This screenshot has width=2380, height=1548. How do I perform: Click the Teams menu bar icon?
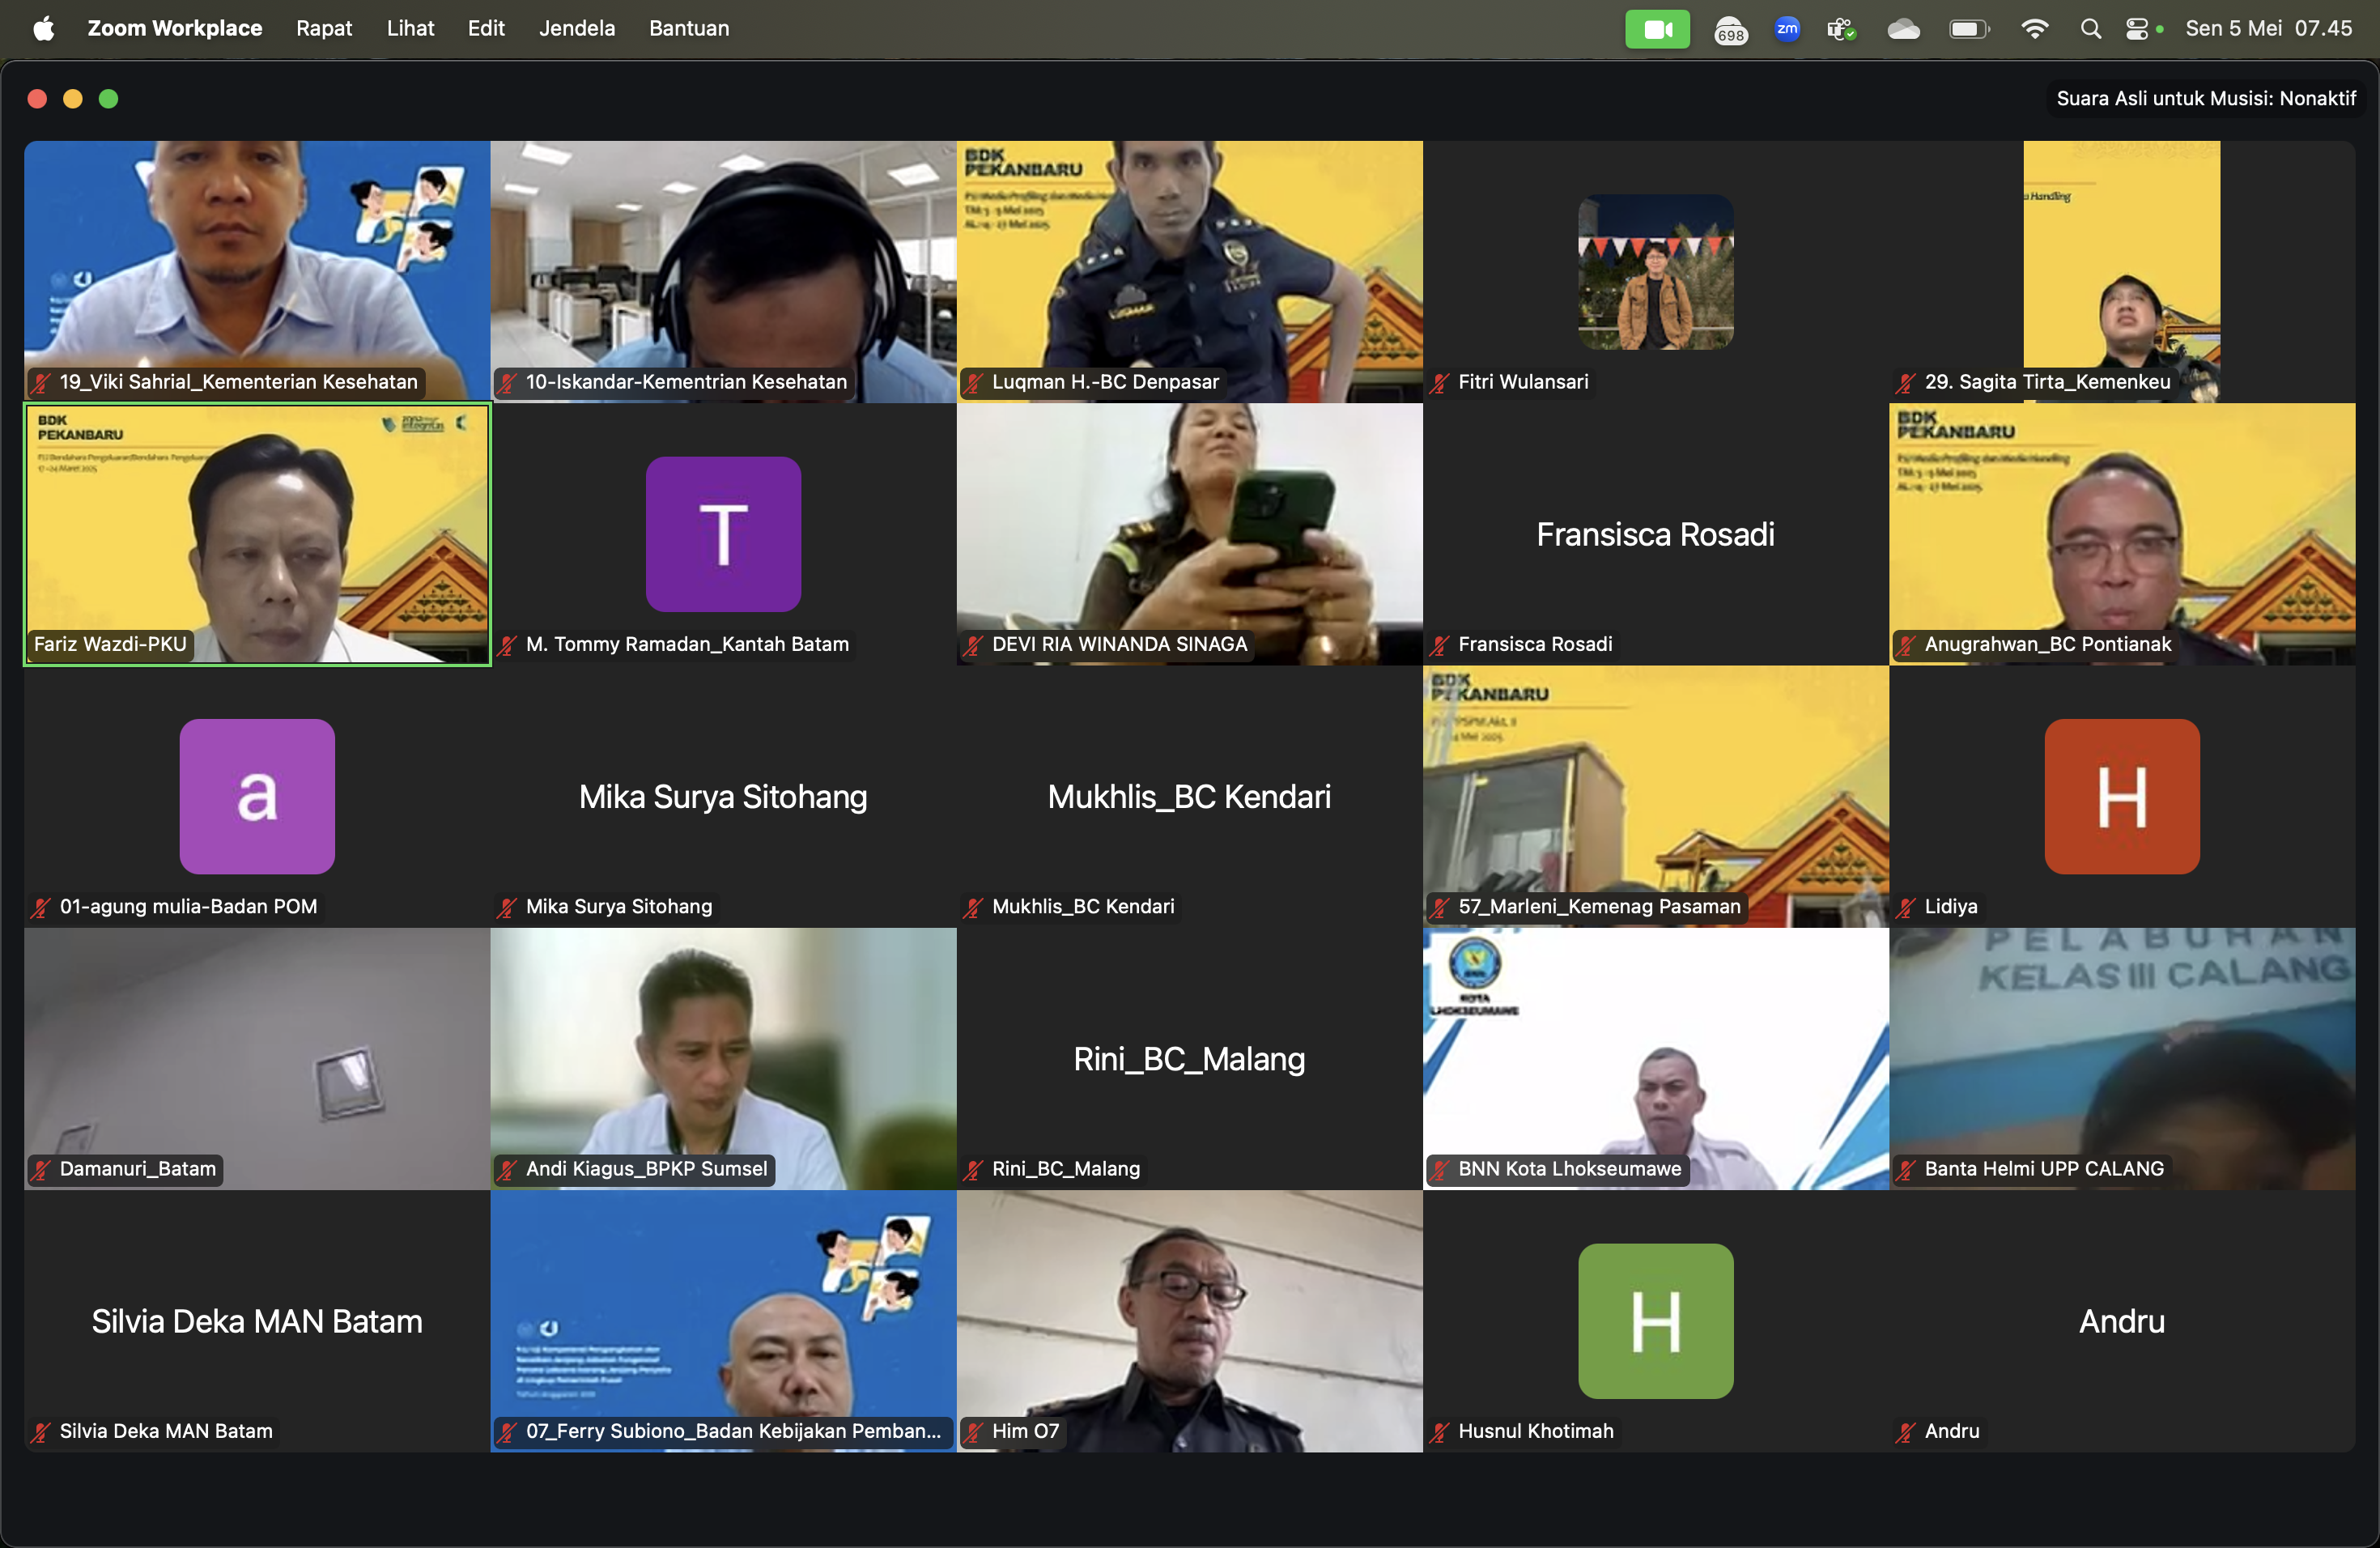pos(1841,29)
